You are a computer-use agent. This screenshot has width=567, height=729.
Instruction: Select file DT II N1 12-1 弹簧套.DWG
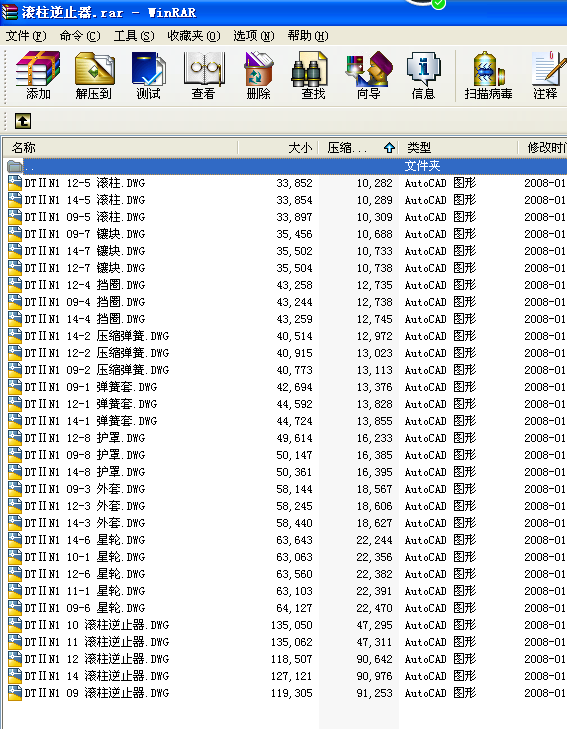click(x=91, y=404)
